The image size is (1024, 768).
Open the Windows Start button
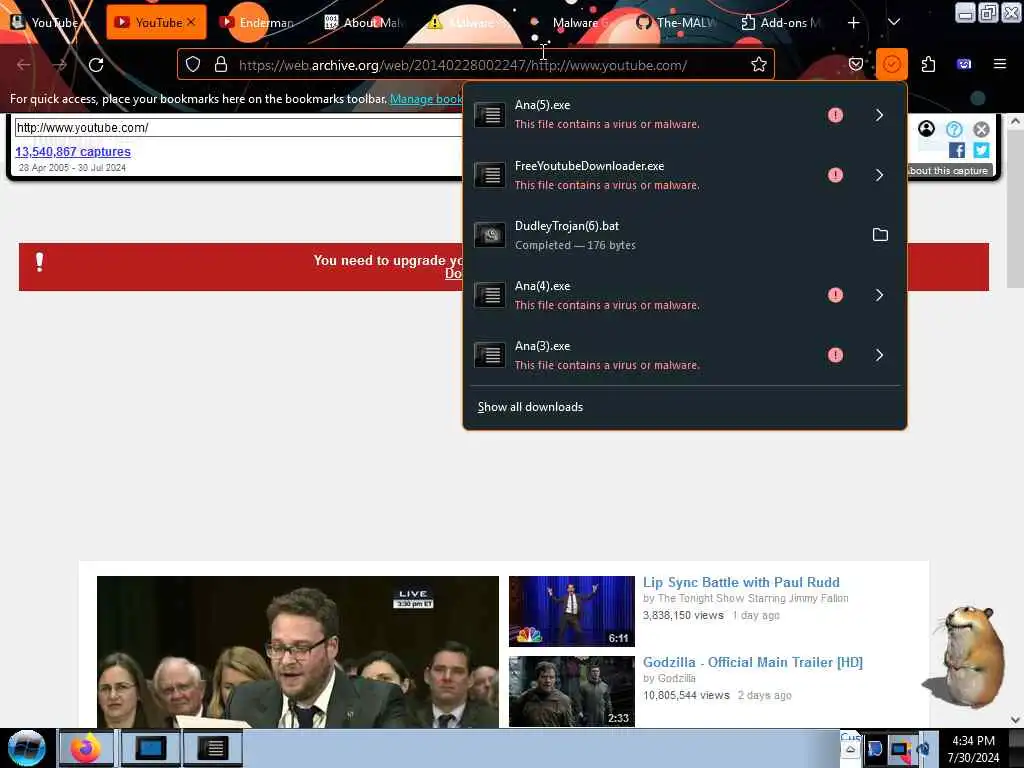27,748
